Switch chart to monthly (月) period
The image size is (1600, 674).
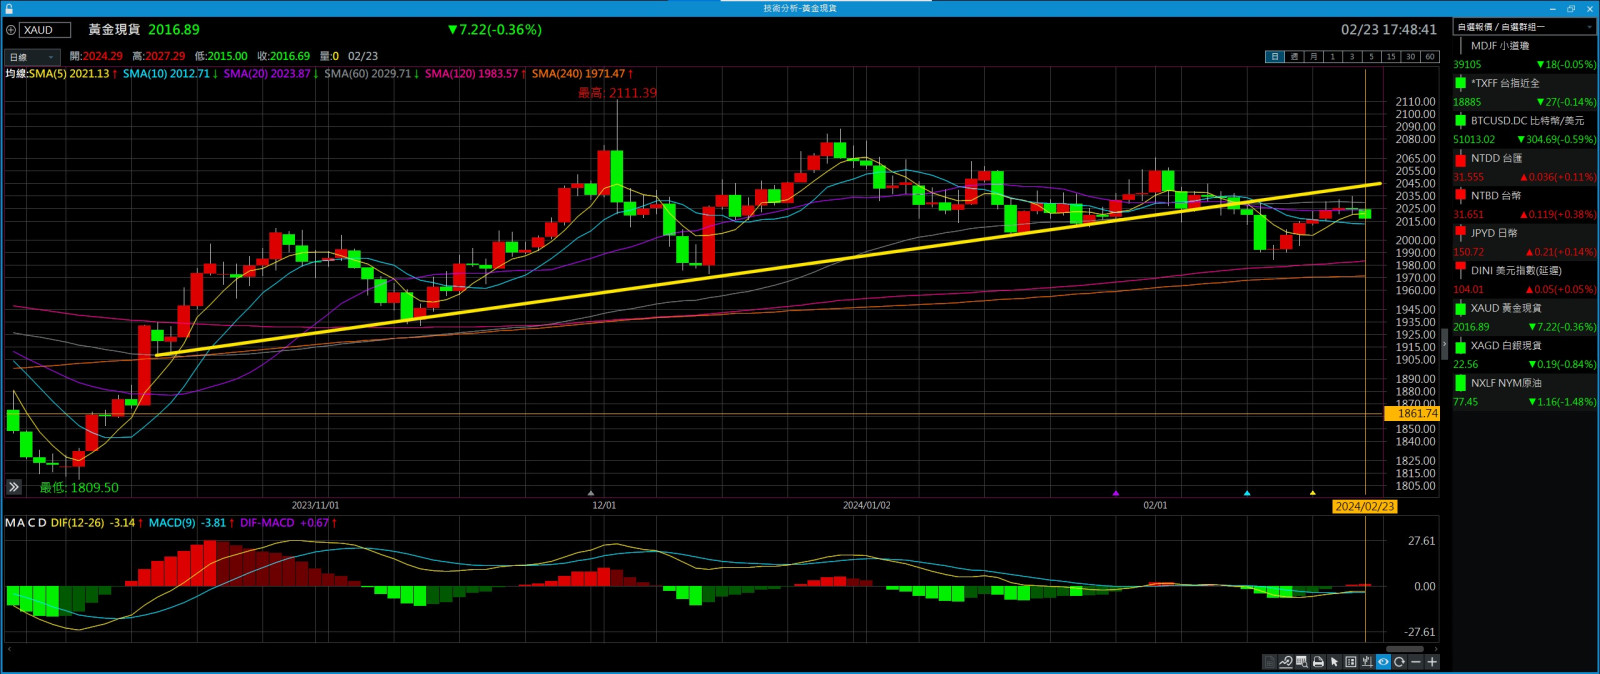tap(1313, 57)
